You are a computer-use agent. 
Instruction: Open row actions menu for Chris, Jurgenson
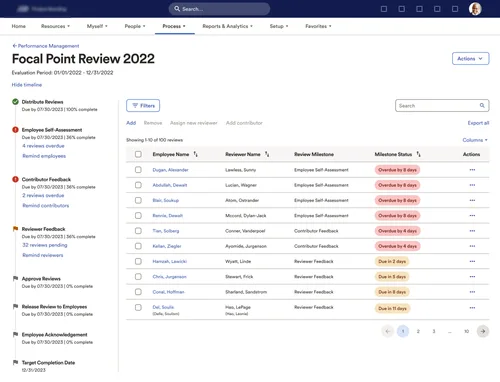click(472, 277)
